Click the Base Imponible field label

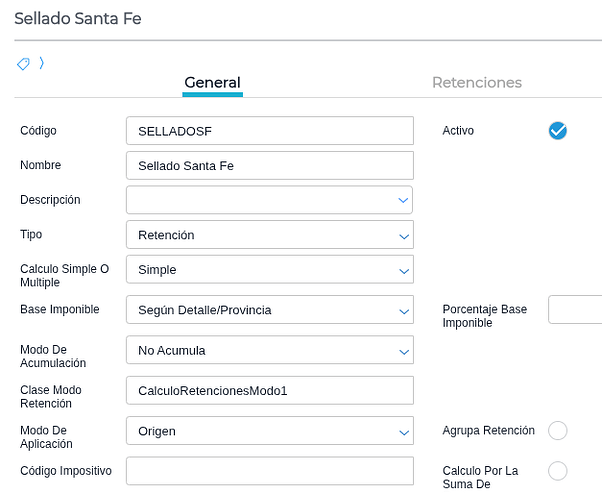[x=60, y=310]
